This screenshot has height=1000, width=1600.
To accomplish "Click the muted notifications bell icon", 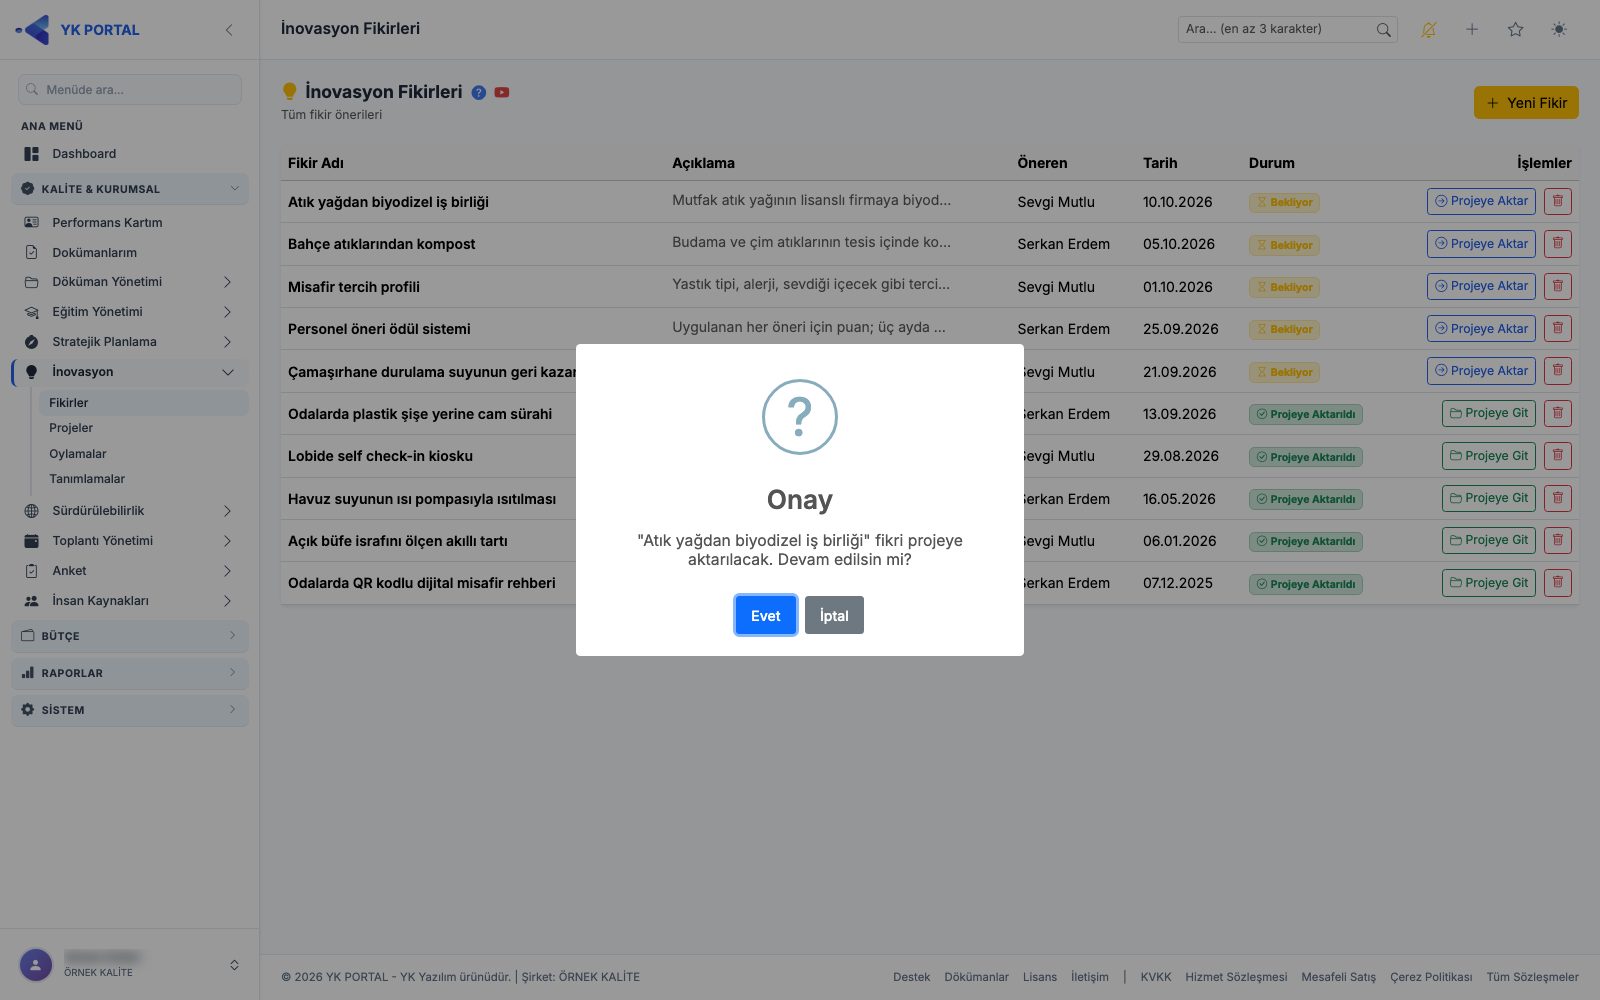I will [1429, 30].
